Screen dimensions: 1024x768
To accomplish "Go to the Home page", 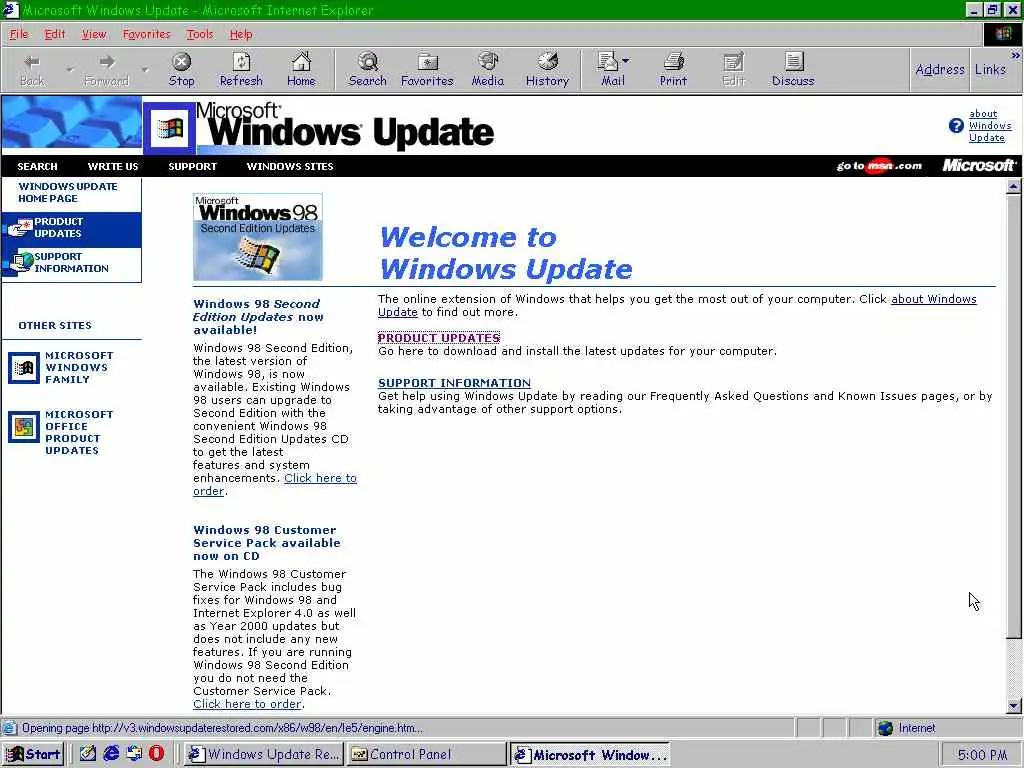I will click(301, 70).
